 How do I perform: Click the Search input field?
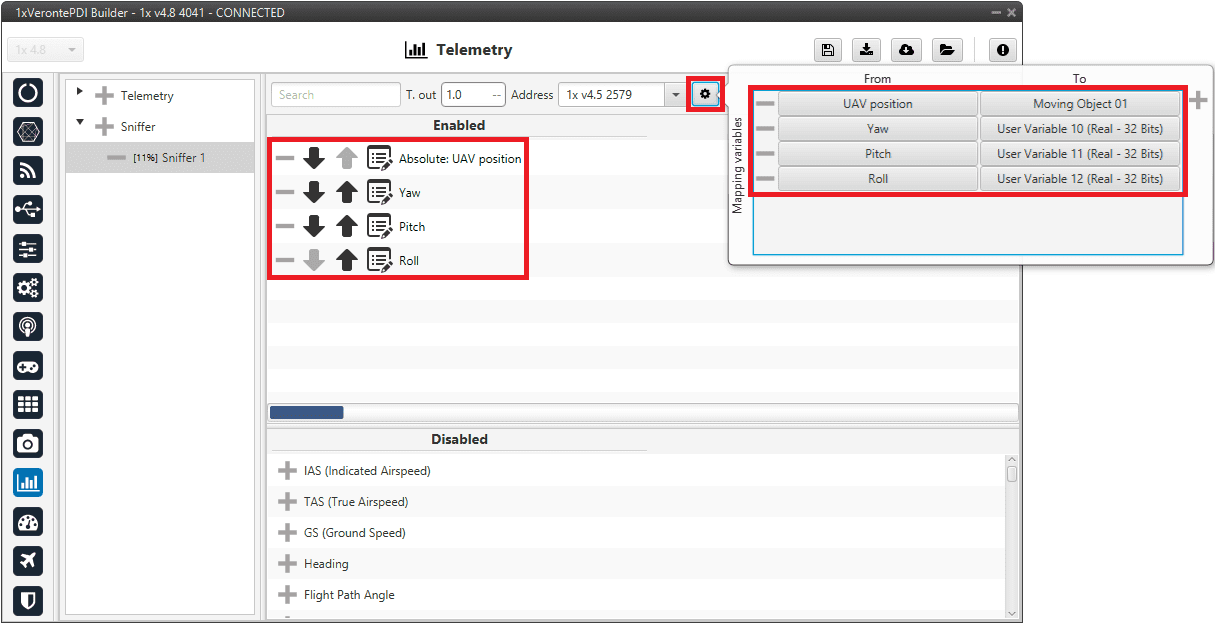click(335, 95)
